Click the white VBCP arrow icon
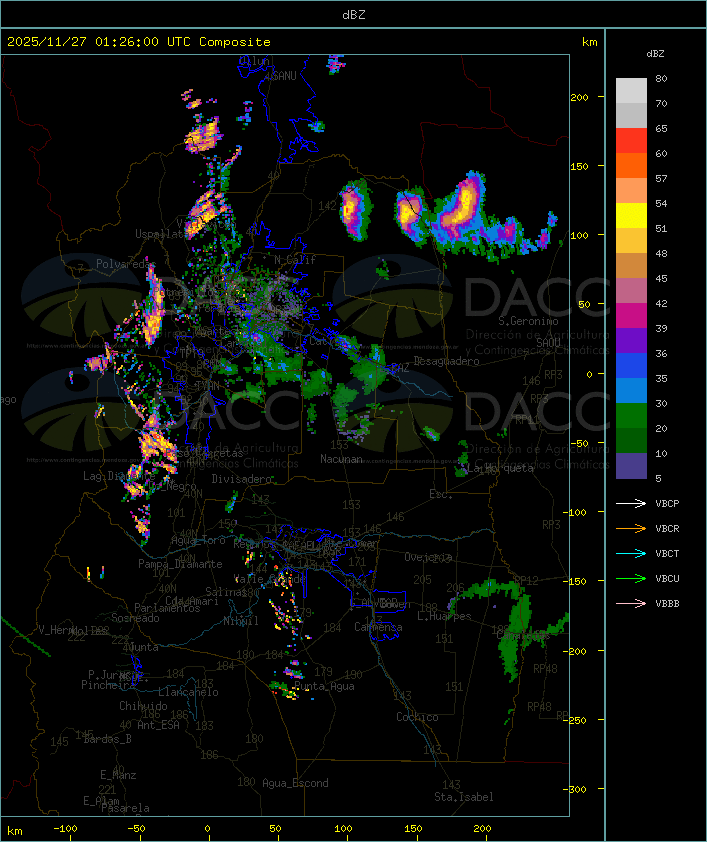Image resolution: width=707 pixels, height=842 pixels. click(x=631, y=504)
